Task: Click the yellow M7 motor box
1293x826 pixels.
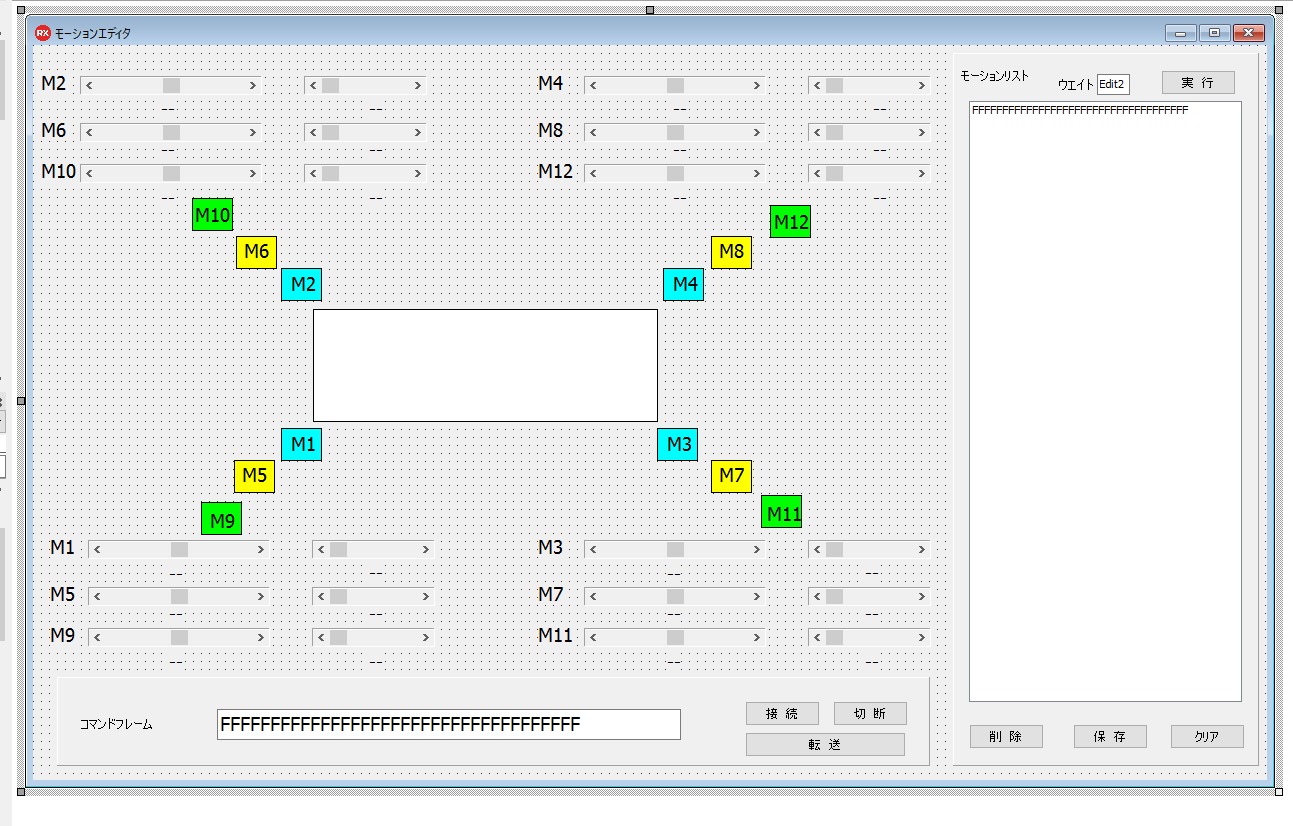Action: pyautogui.click(x=731, y=476)
